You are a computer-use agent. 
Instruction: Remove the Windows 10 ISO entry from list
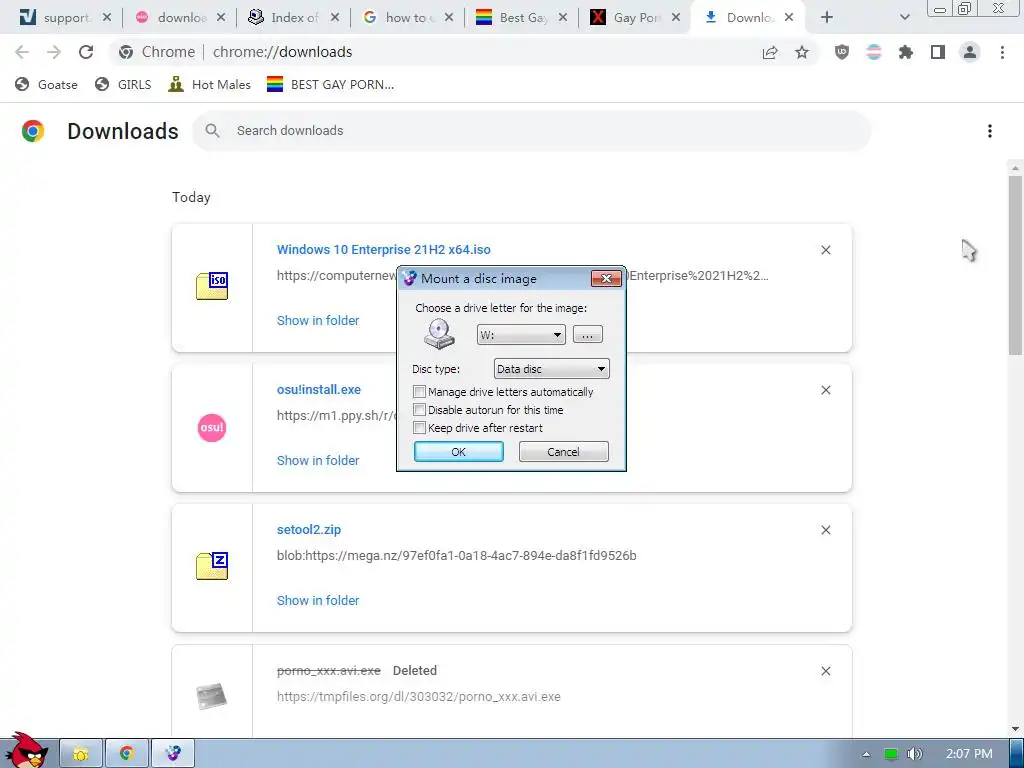pos(825,250)
